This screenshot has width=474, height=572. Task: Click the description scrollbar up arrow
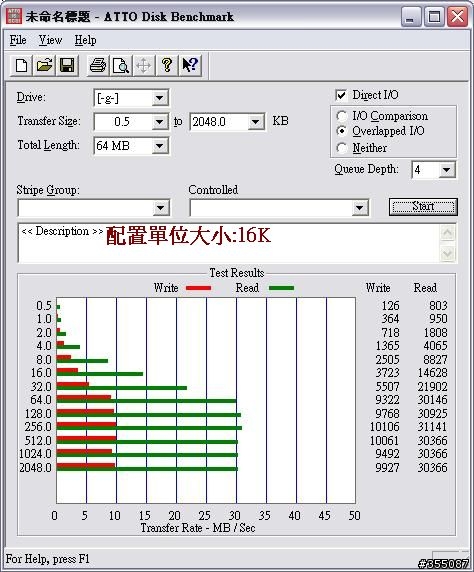(448, 233)
